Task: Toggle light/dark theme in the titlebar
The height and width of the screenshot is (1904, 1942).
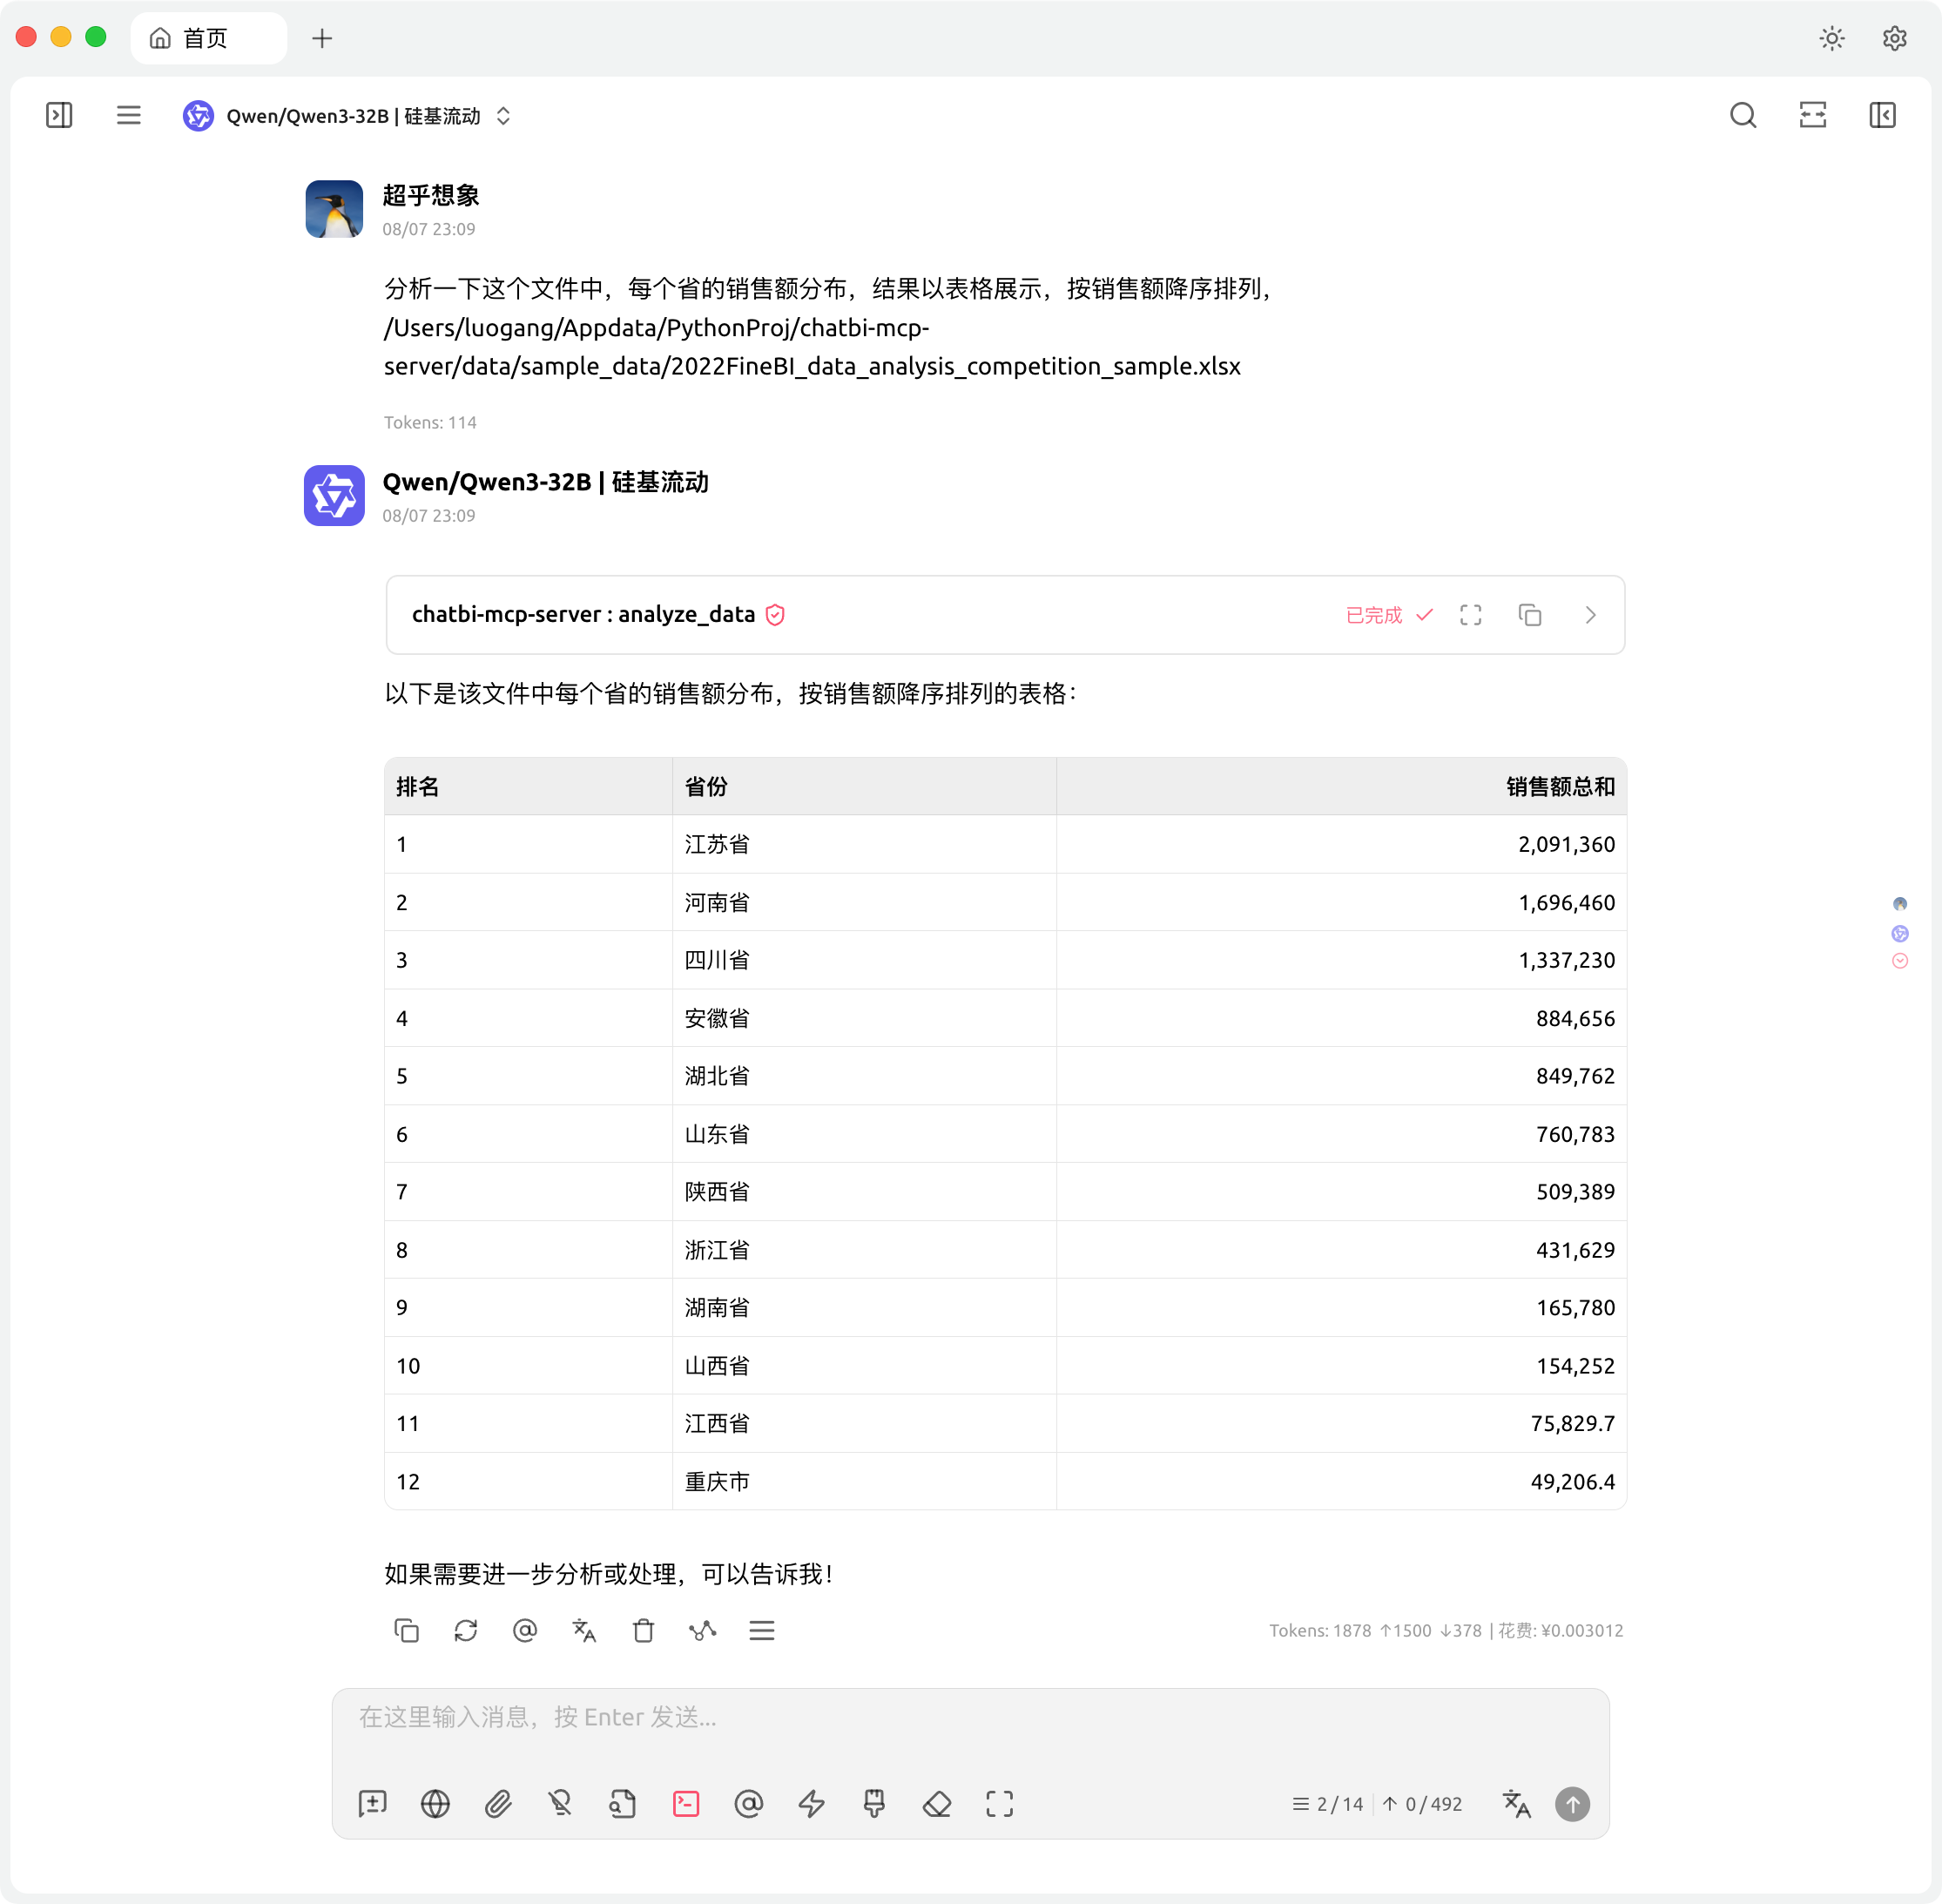Action: (x=1832, y=38)
